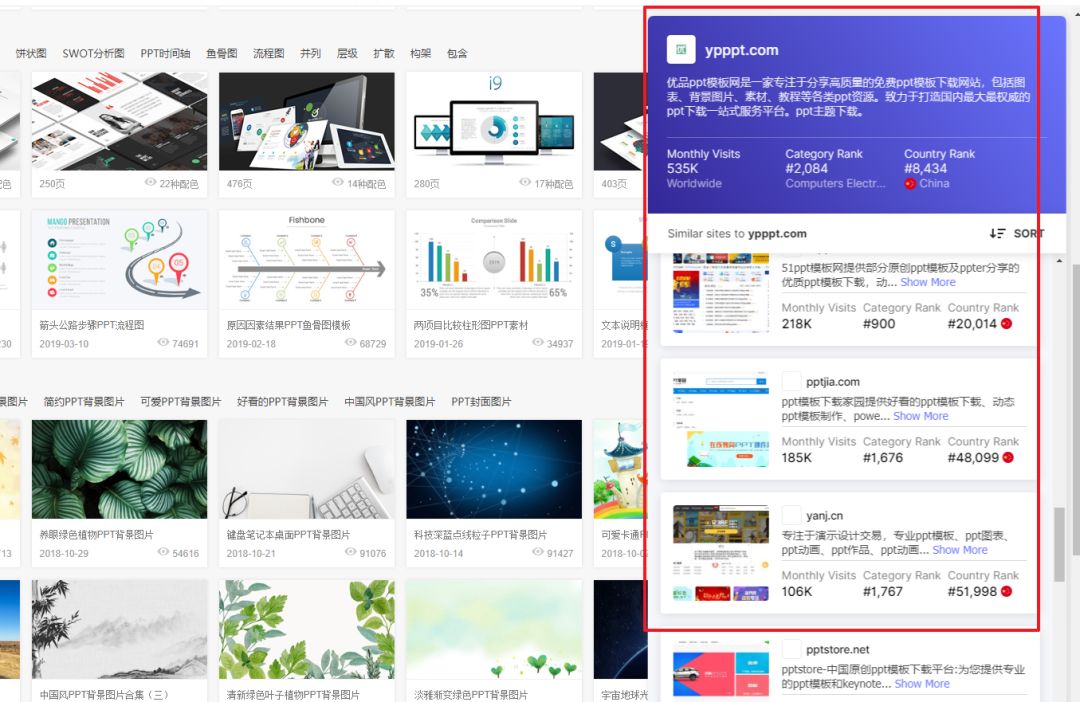Open 科技深蓝点线粒子PPT背景图片 title

point(481,535)
